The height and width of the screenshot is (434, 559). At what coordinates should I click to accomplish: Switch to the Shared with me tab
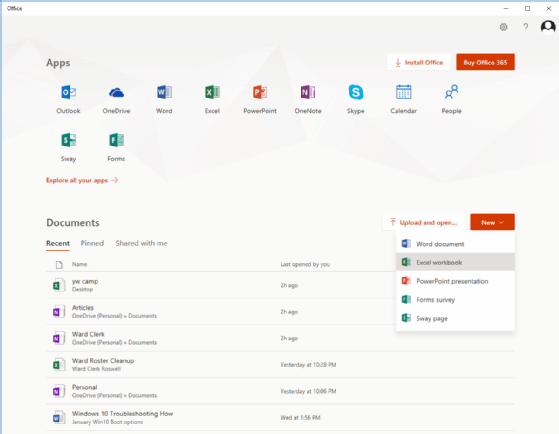[141, 243]
